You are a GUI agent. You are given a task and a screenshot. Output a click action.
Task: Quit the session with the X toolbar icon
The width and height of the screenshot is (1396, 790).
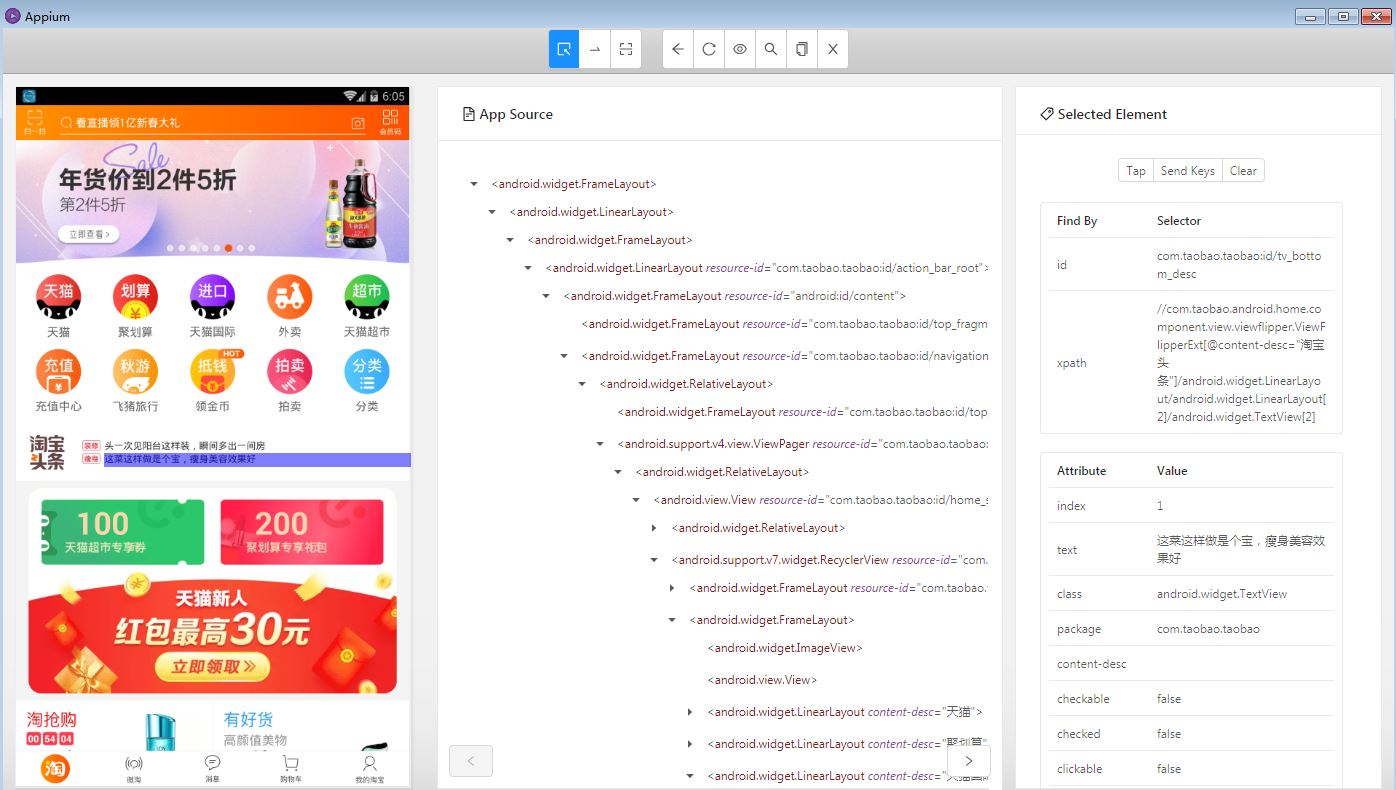coord(833,49)
